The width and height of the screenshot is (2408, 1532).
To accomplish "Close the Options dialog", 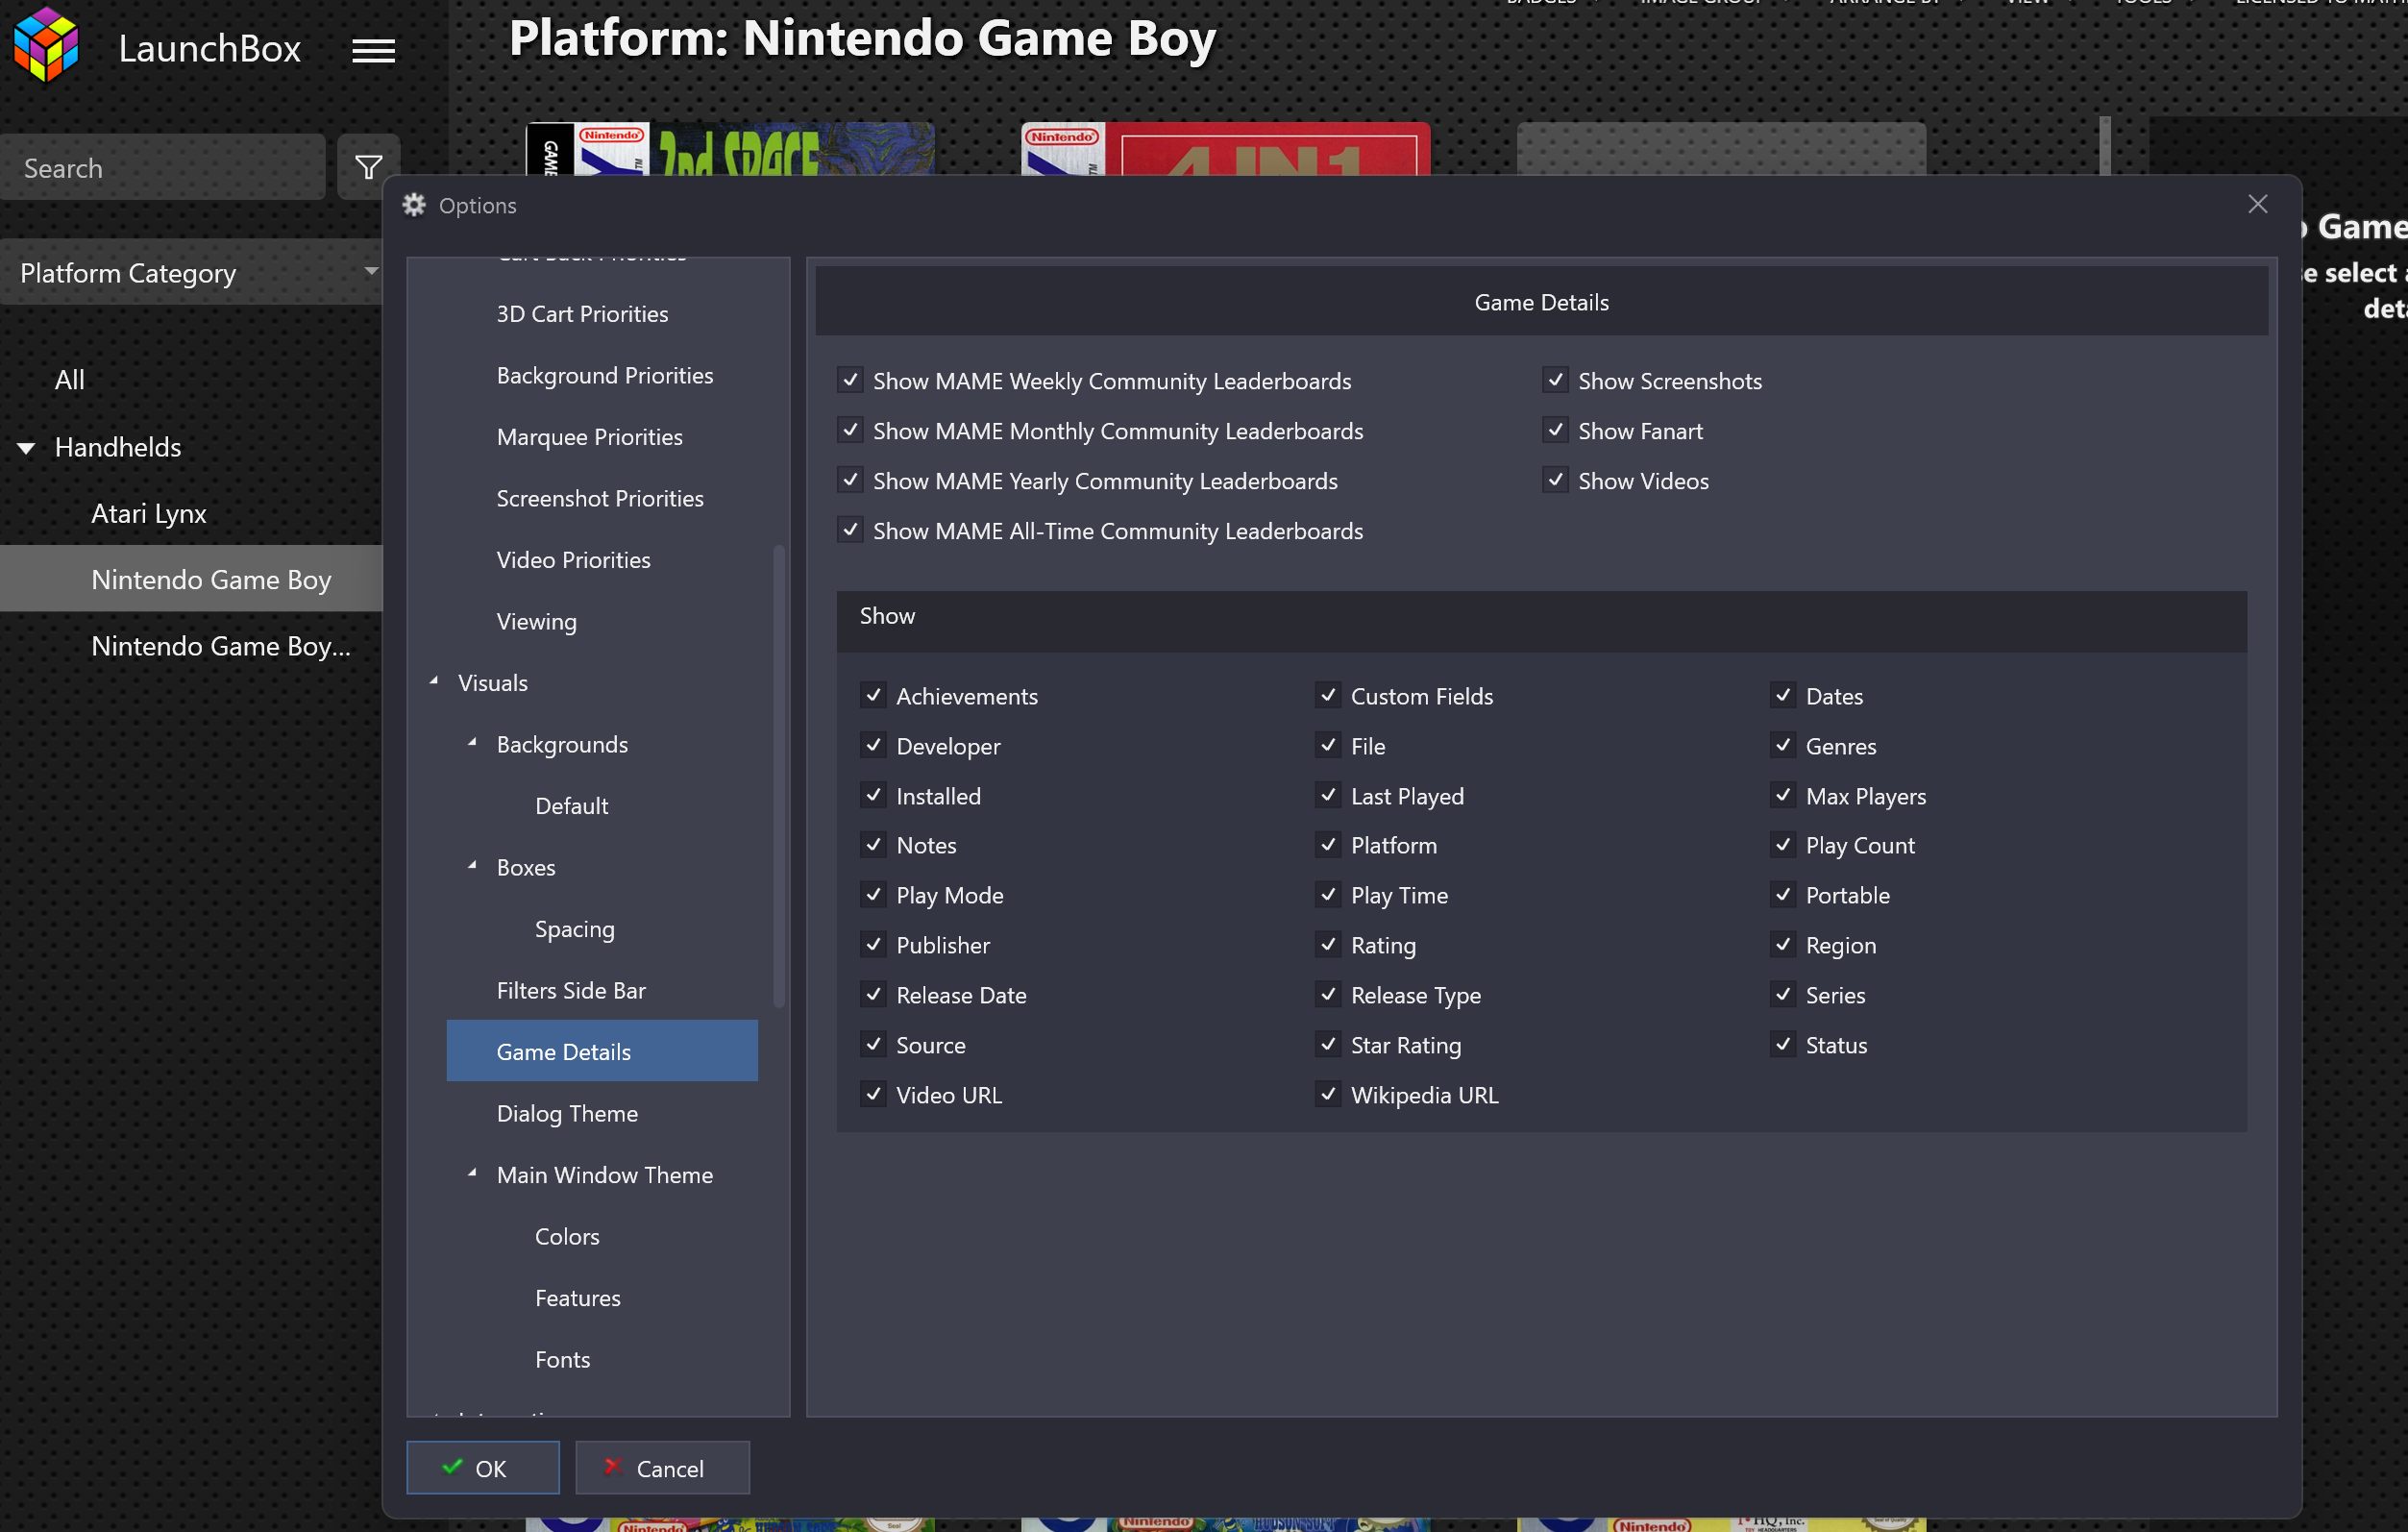I will click(x=2257, y=204).
